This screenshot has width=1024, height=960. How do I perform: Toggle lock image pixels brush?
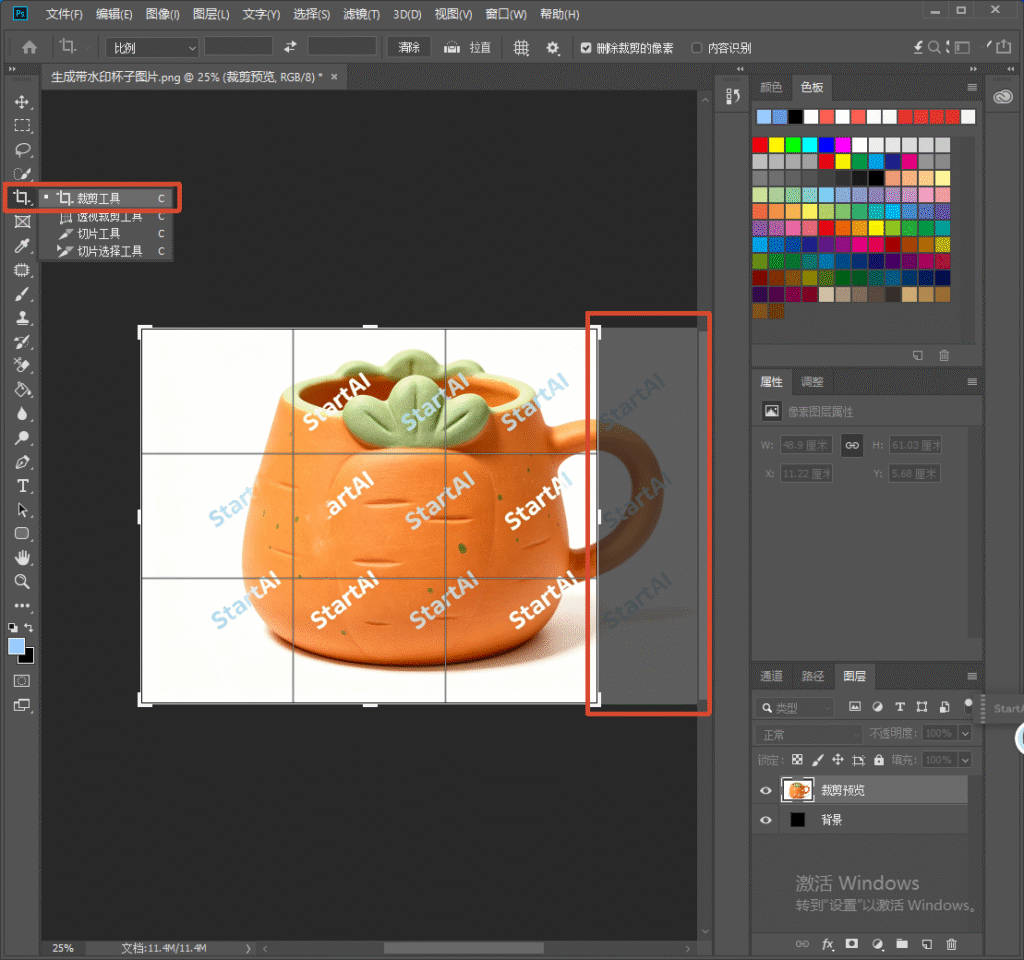pos(818,760)
